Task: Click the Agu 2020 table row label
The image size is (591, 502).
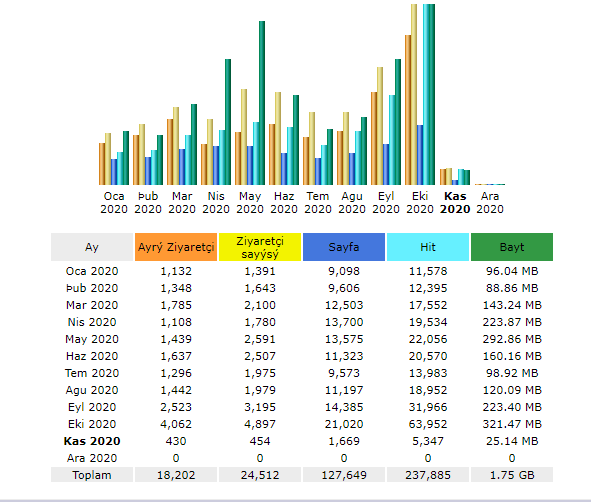Action: [x=92, y=390]
